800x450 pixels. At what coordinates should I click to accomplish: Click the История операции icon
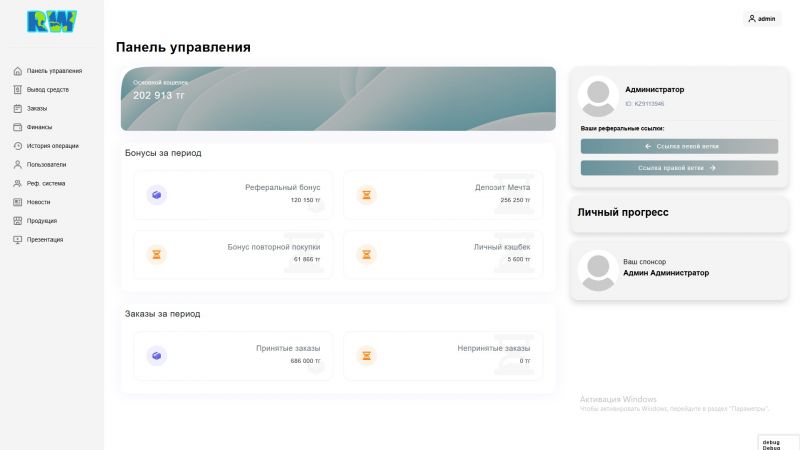(x=17, y=146)
